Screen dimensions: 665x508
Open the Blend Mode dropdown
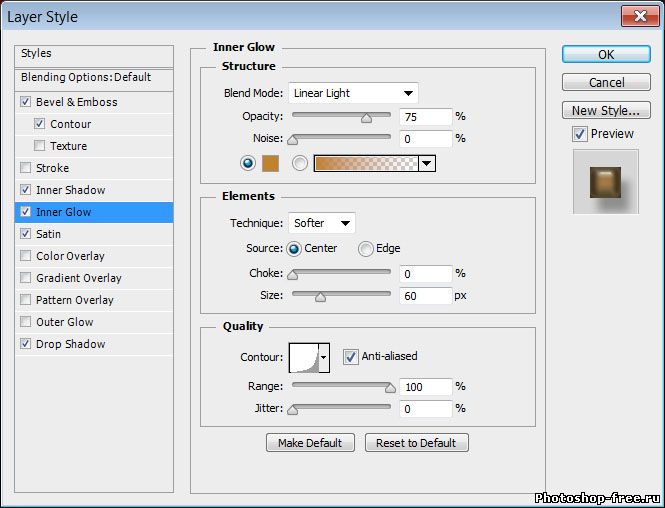coord(352,93)
